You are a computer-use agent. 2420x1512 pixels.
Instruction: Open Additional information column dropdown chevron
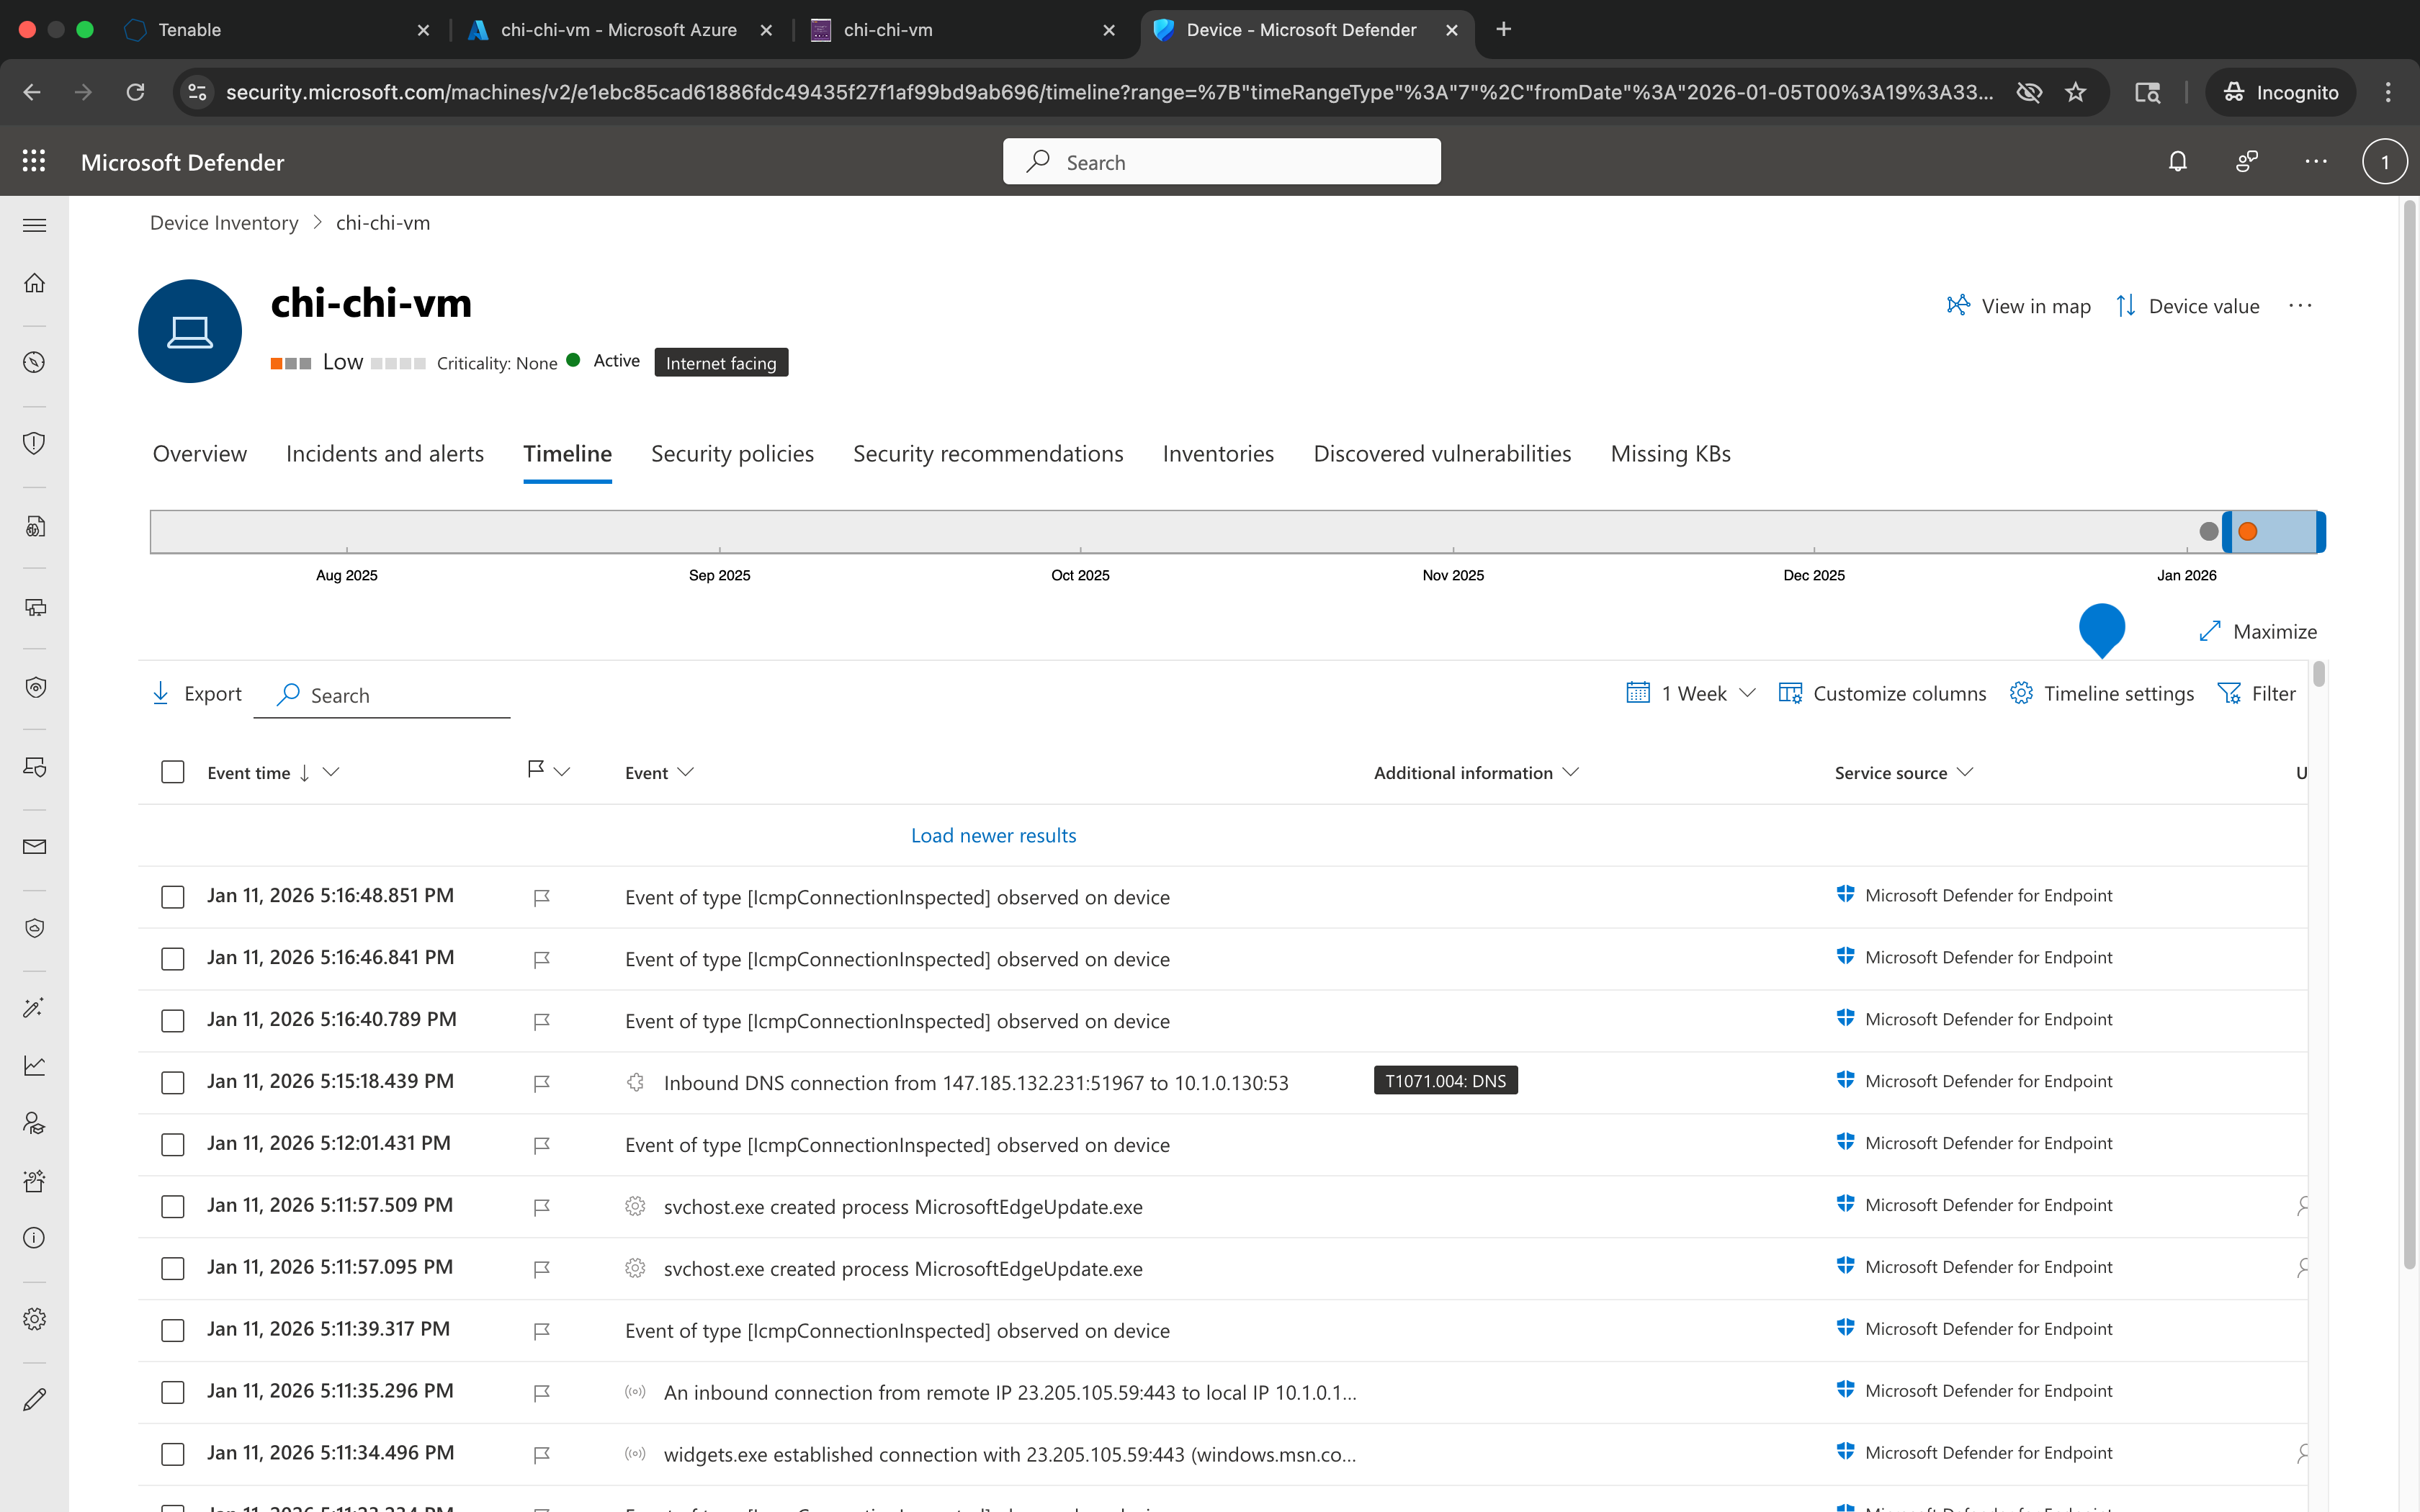coord(1570,772)
